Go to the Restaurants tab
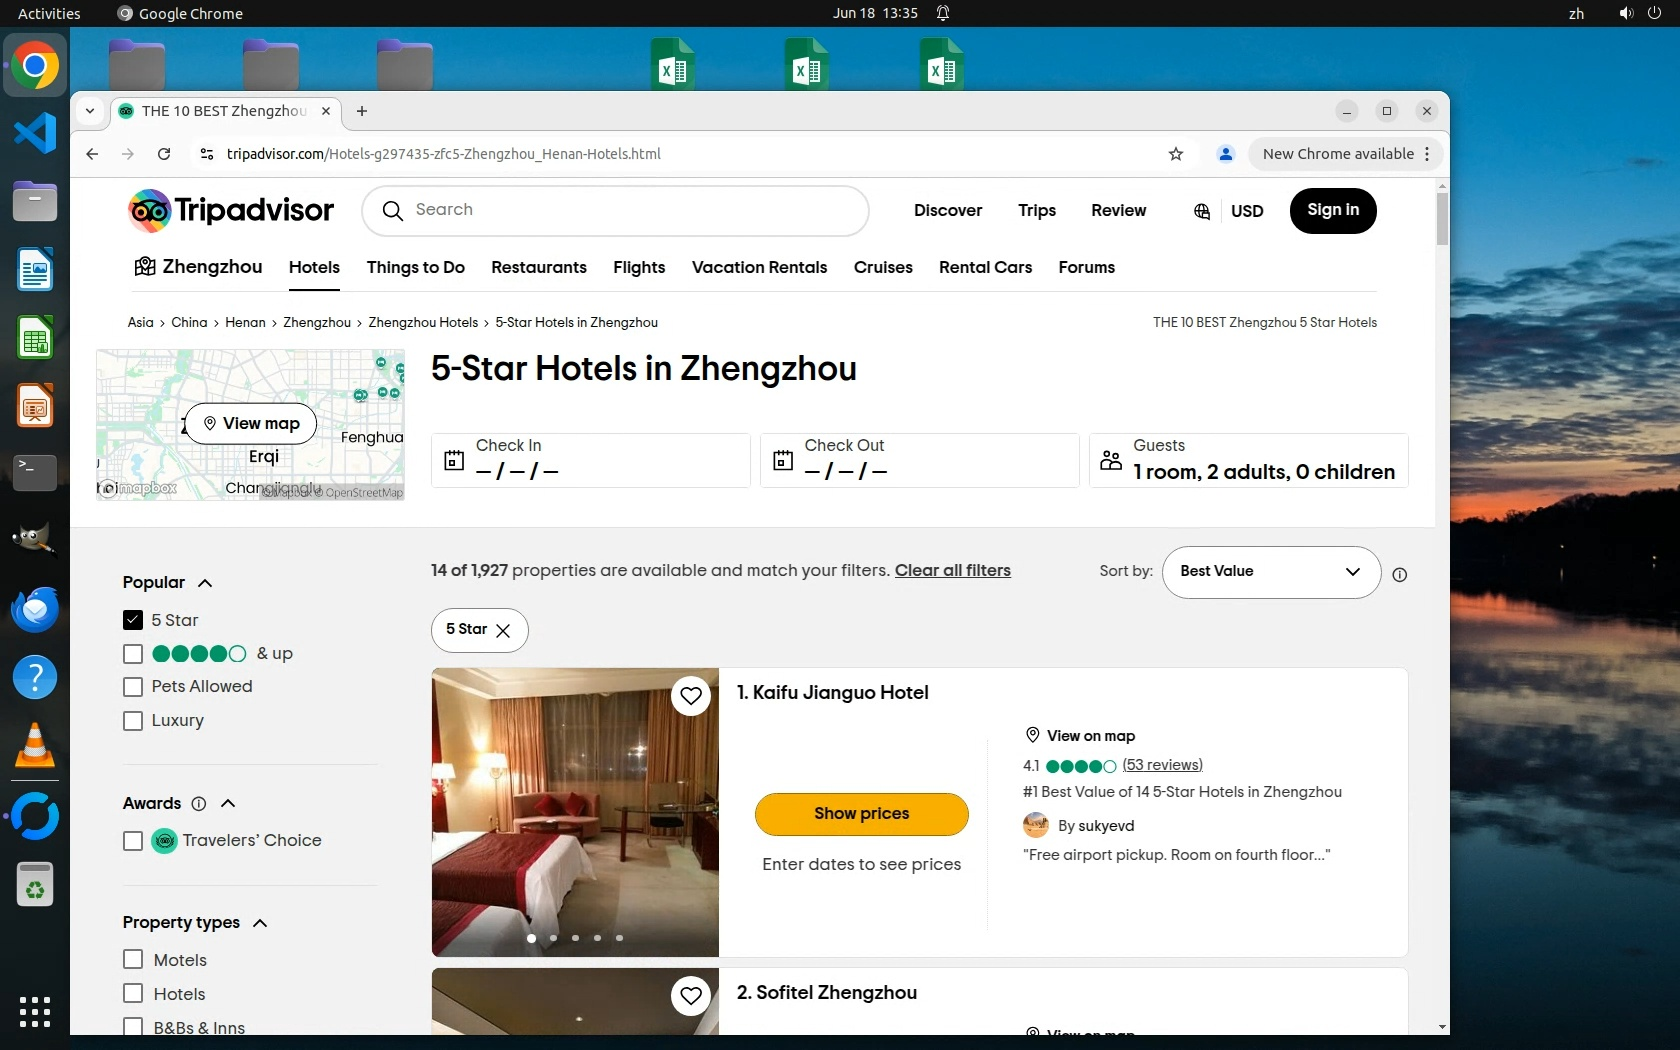Image resolution: width=1680 pixels, height=1050 pixels. 538,267
